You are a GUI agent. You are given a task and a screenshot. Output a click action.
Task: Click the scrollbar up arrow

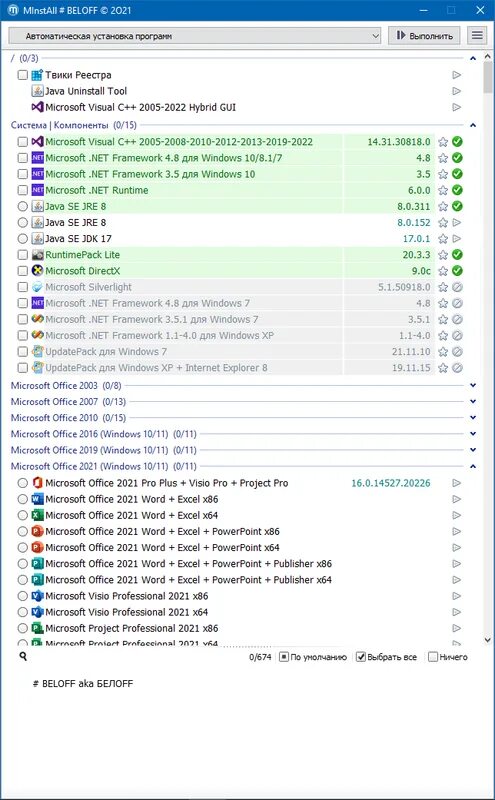(487, 58)
